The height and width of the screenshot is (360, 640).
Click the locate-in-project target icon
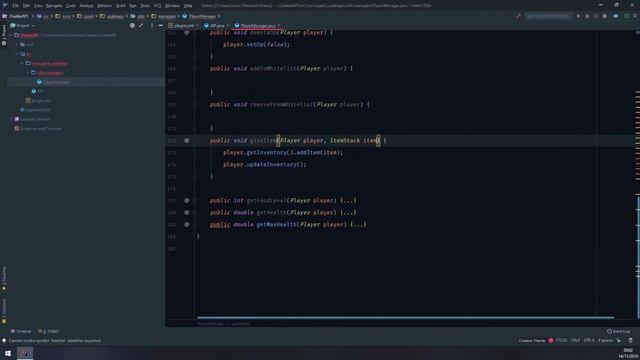click(132, 25)
